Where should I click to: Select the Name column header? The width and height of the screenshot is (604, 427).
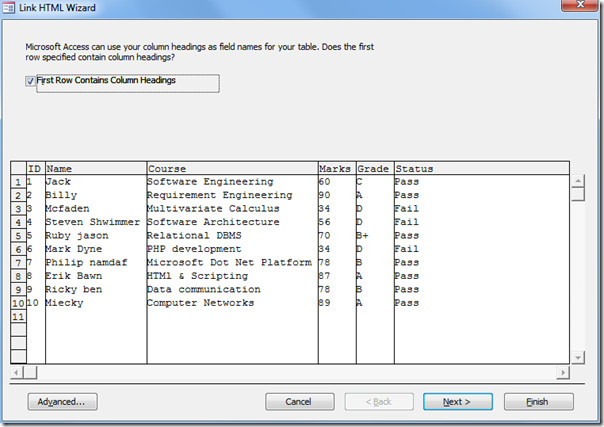[96, 169]
